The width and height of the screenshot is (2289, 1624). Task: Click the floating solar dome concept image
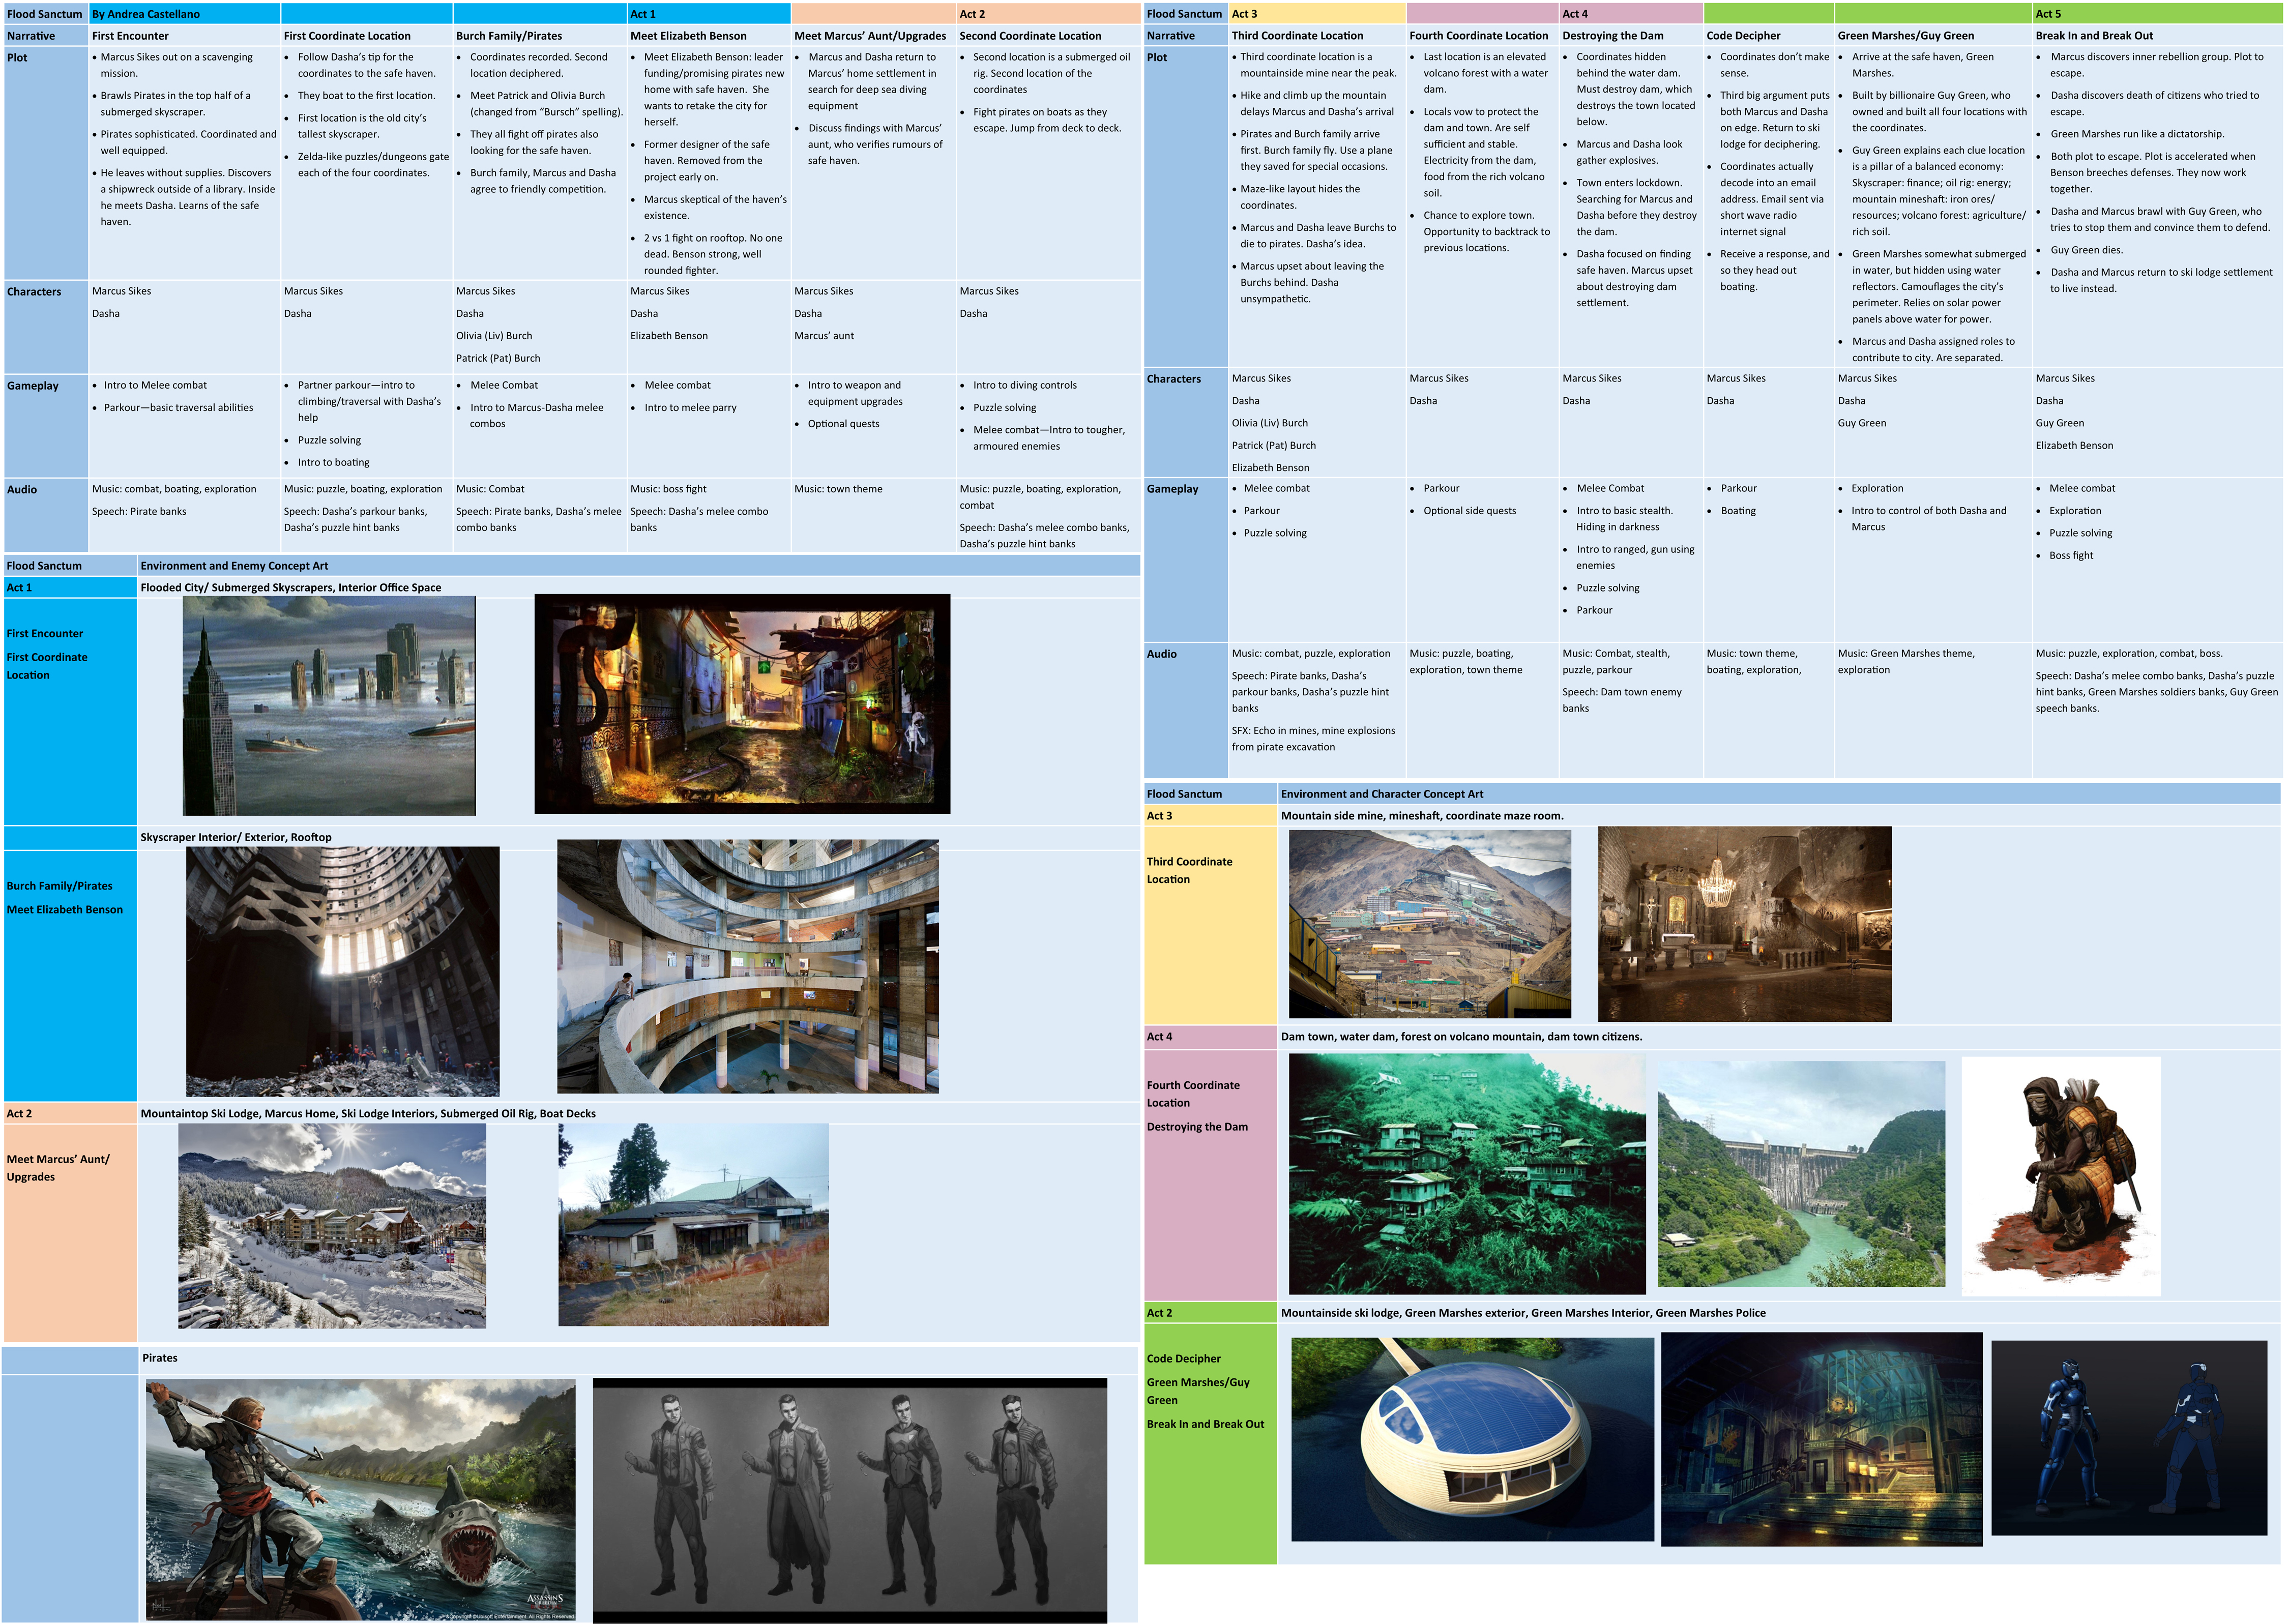[1472, 1439]
